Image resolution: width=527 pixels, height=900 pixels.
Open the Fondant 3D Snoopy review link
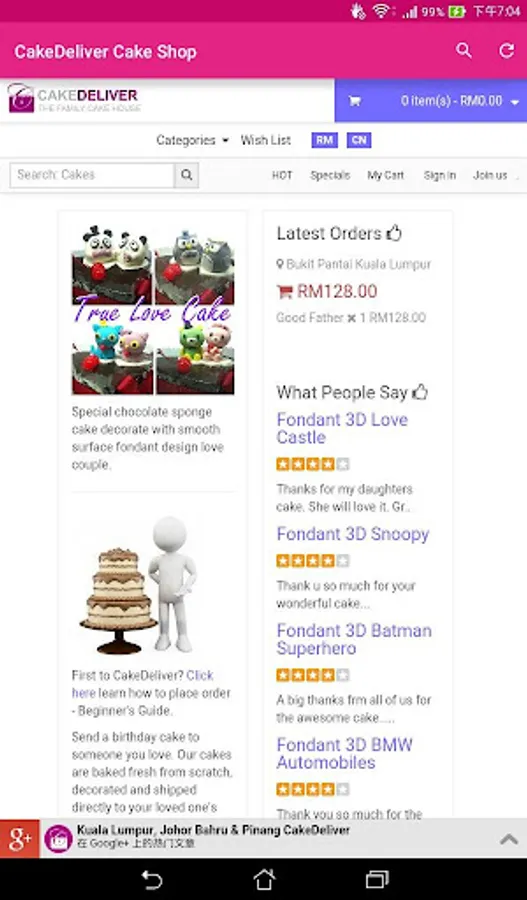[352, 534]
